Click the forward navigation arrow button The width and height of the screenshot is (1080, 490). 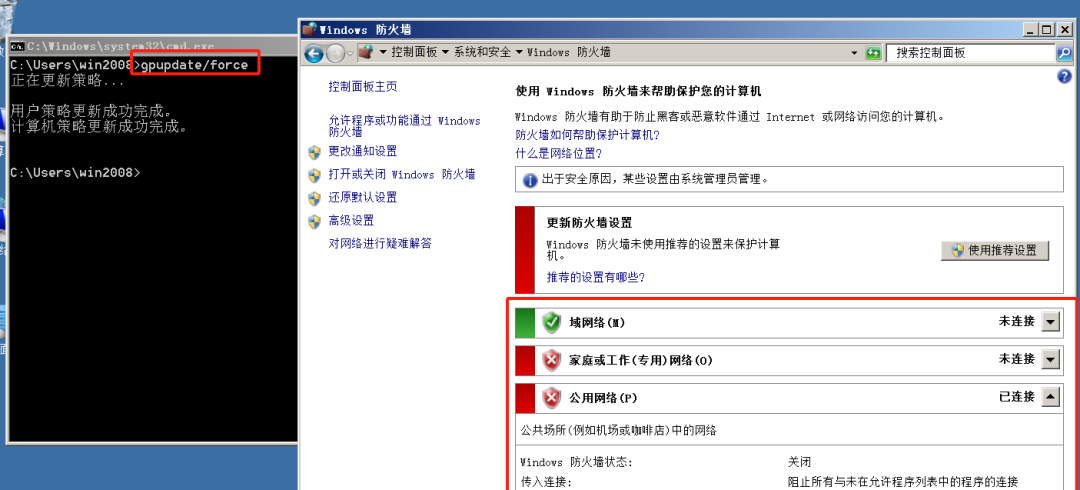click(335, 53)
